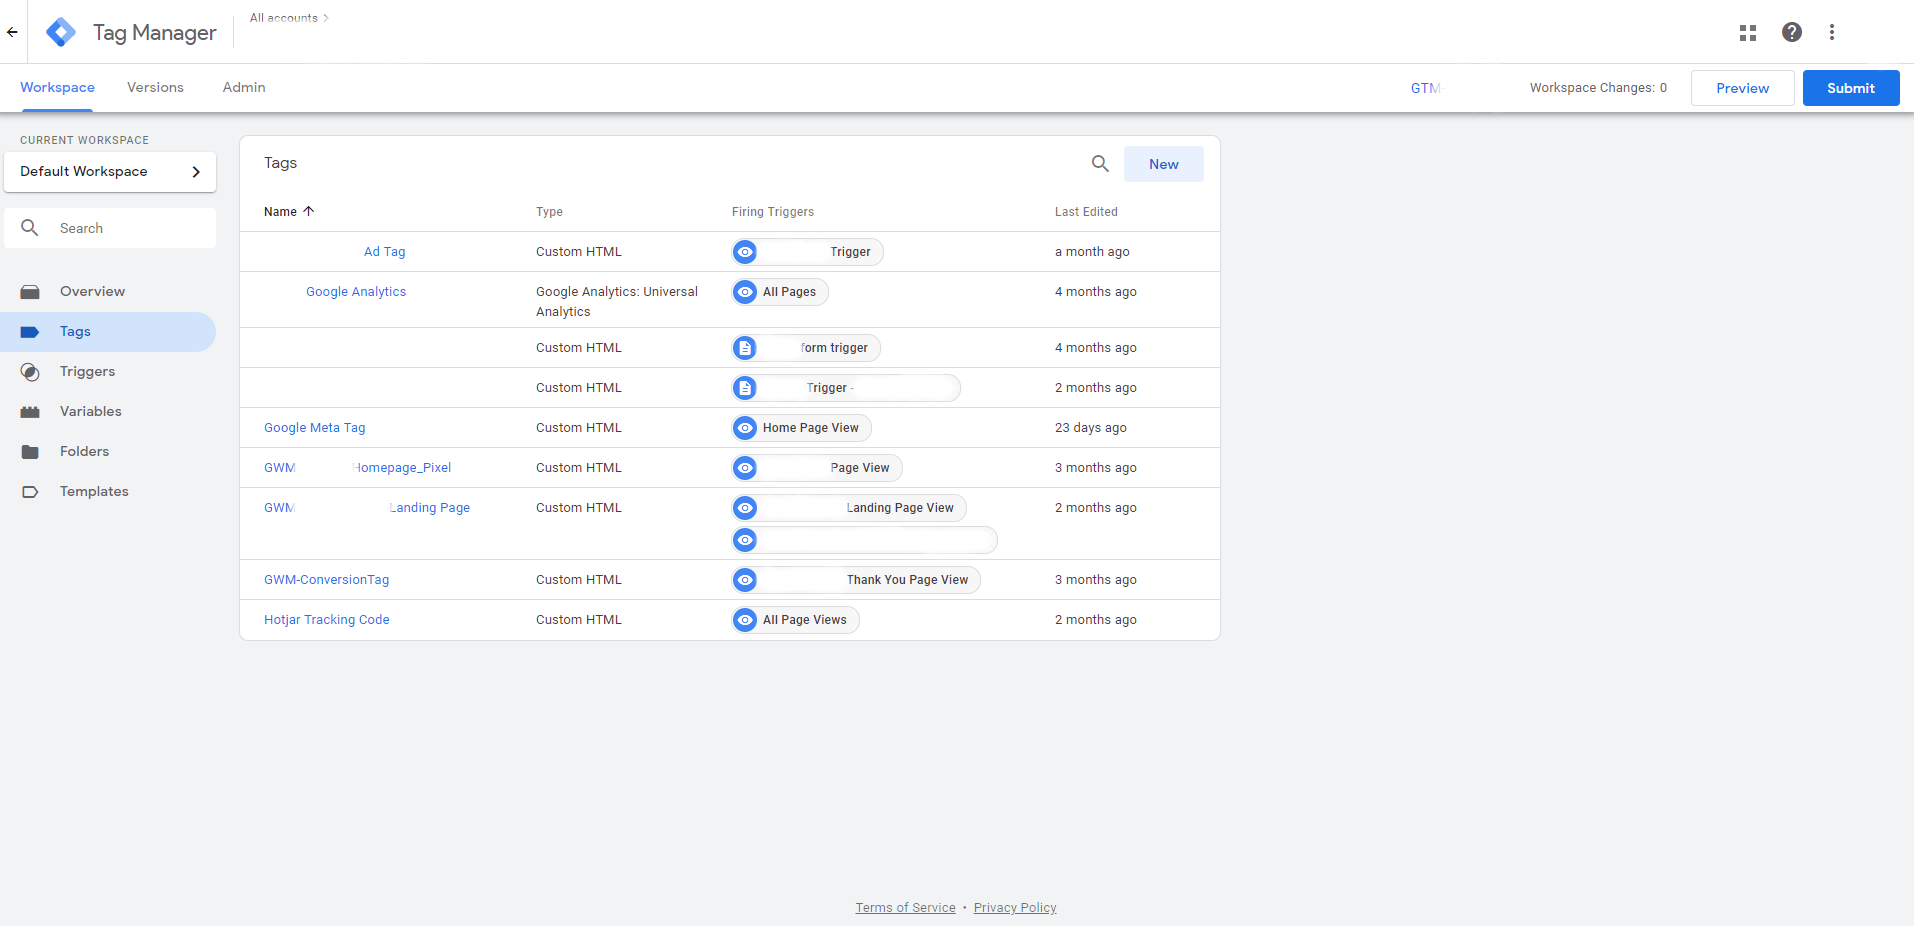Open the Hotjar Tracking Code tag
Image resolution: width=1914 pixels, height=926 pixels.
(x=327, y=620)
